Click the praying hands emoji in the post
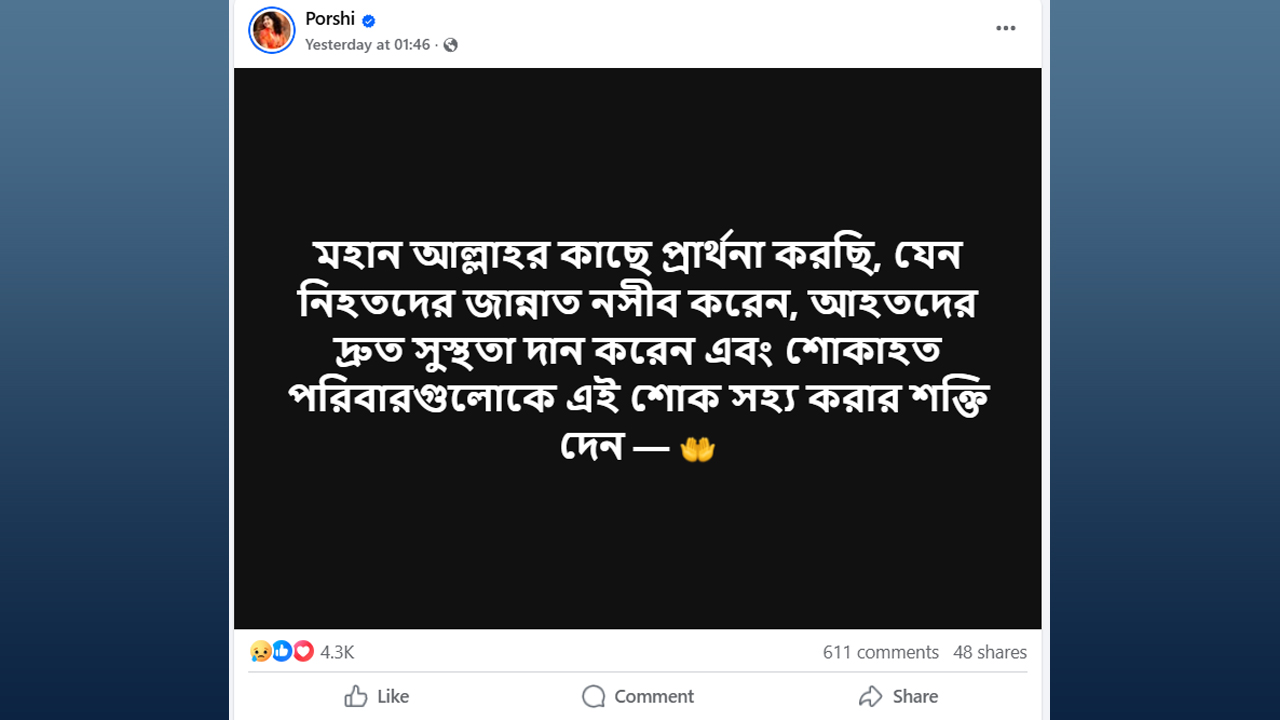 point(697,449)
